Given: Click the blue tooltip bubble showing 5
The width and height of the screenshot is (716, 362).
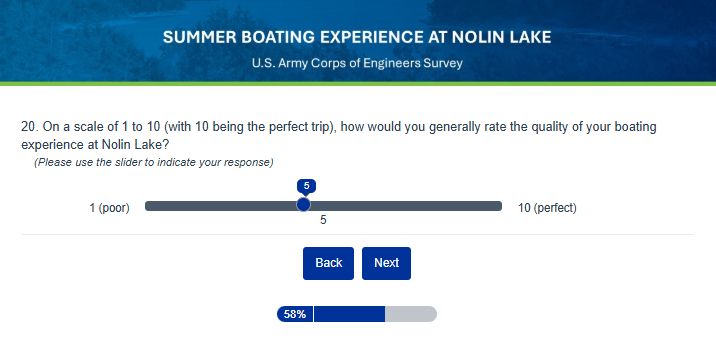Looking at the screenshot, I should pos(306,186).
